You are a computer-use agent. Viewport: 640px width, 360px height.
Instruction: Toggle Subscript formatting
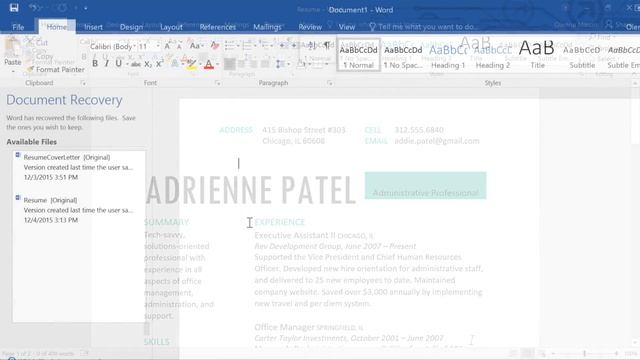[x=148, y=64]
